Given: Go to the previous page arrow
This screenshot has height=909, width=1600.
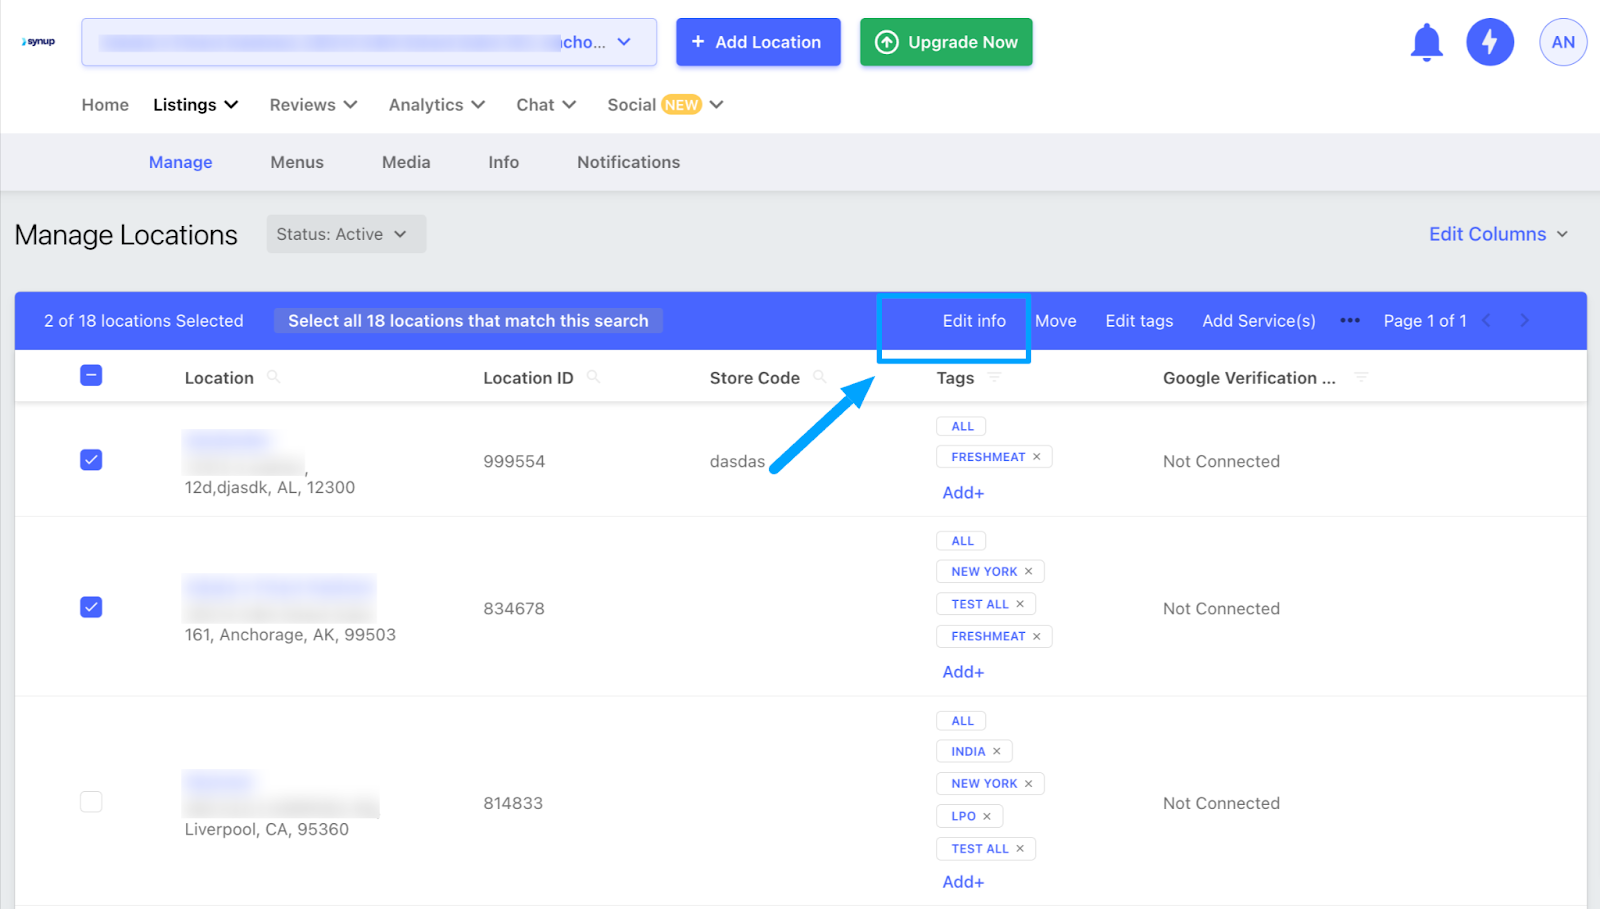Looking at the screenshot, I should (1486, 321).
